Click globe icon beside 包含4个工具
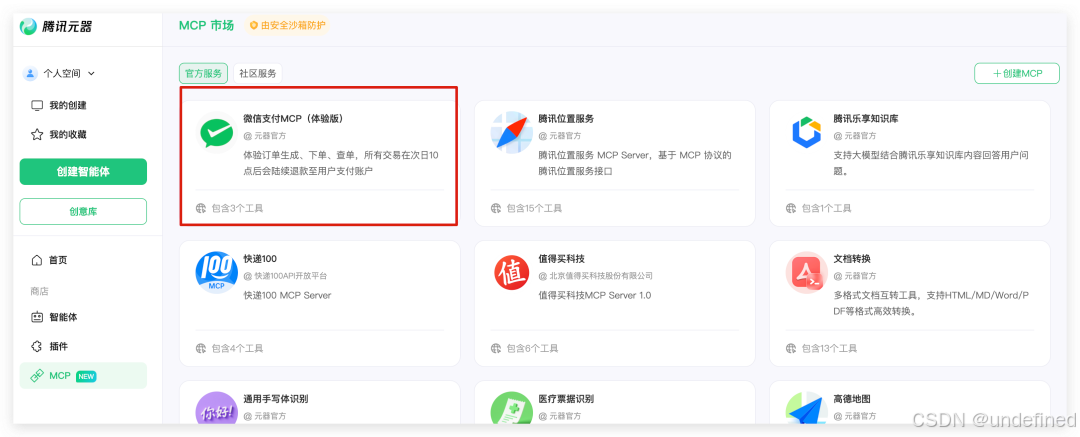Viewport: 1080px width, 437px height. [x=201, y=348]
